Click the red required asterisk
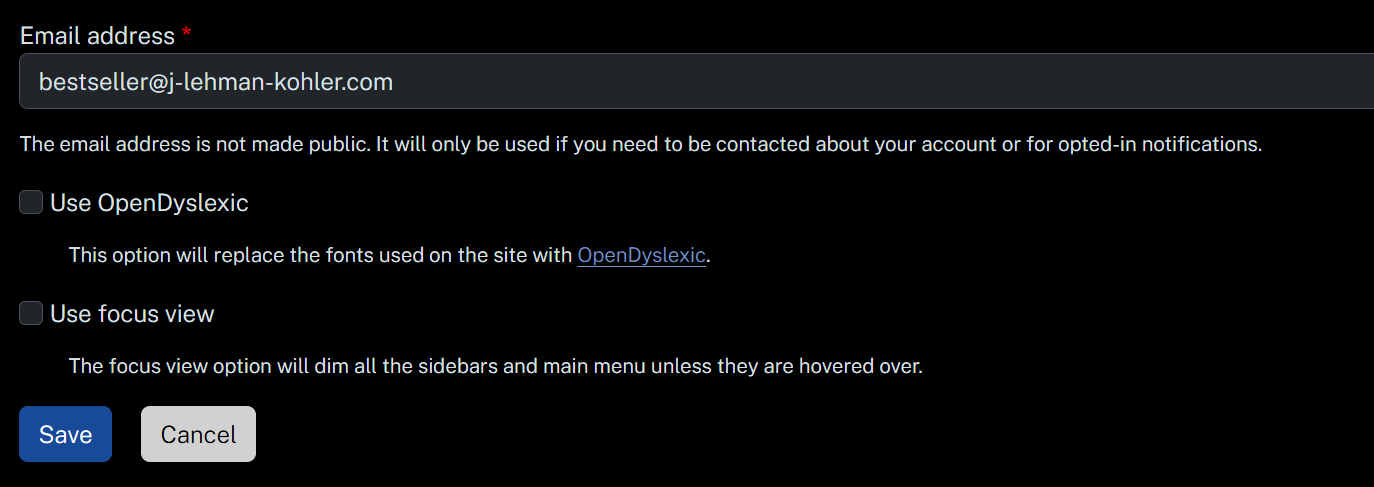Viewport: 1374px width, 487px height. pyautogui.click(x=186, y=35)
